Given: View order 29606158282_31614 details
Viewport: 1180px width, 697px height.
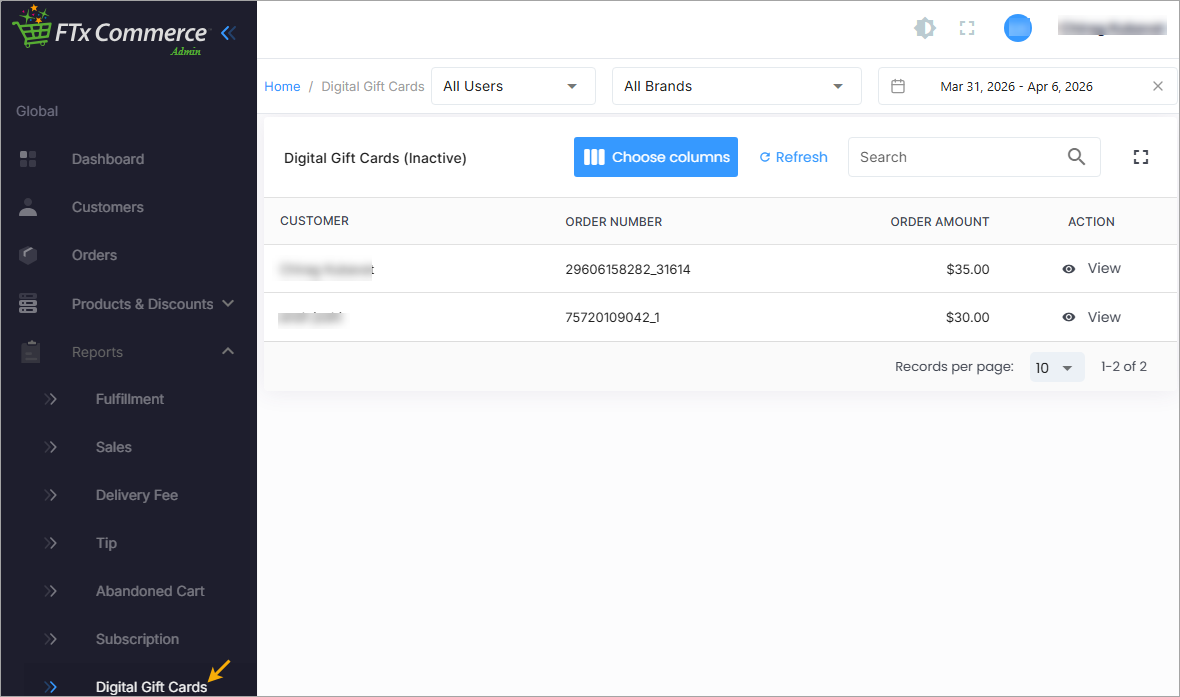Looking at the screenshot, I should tap(1092, 269).
